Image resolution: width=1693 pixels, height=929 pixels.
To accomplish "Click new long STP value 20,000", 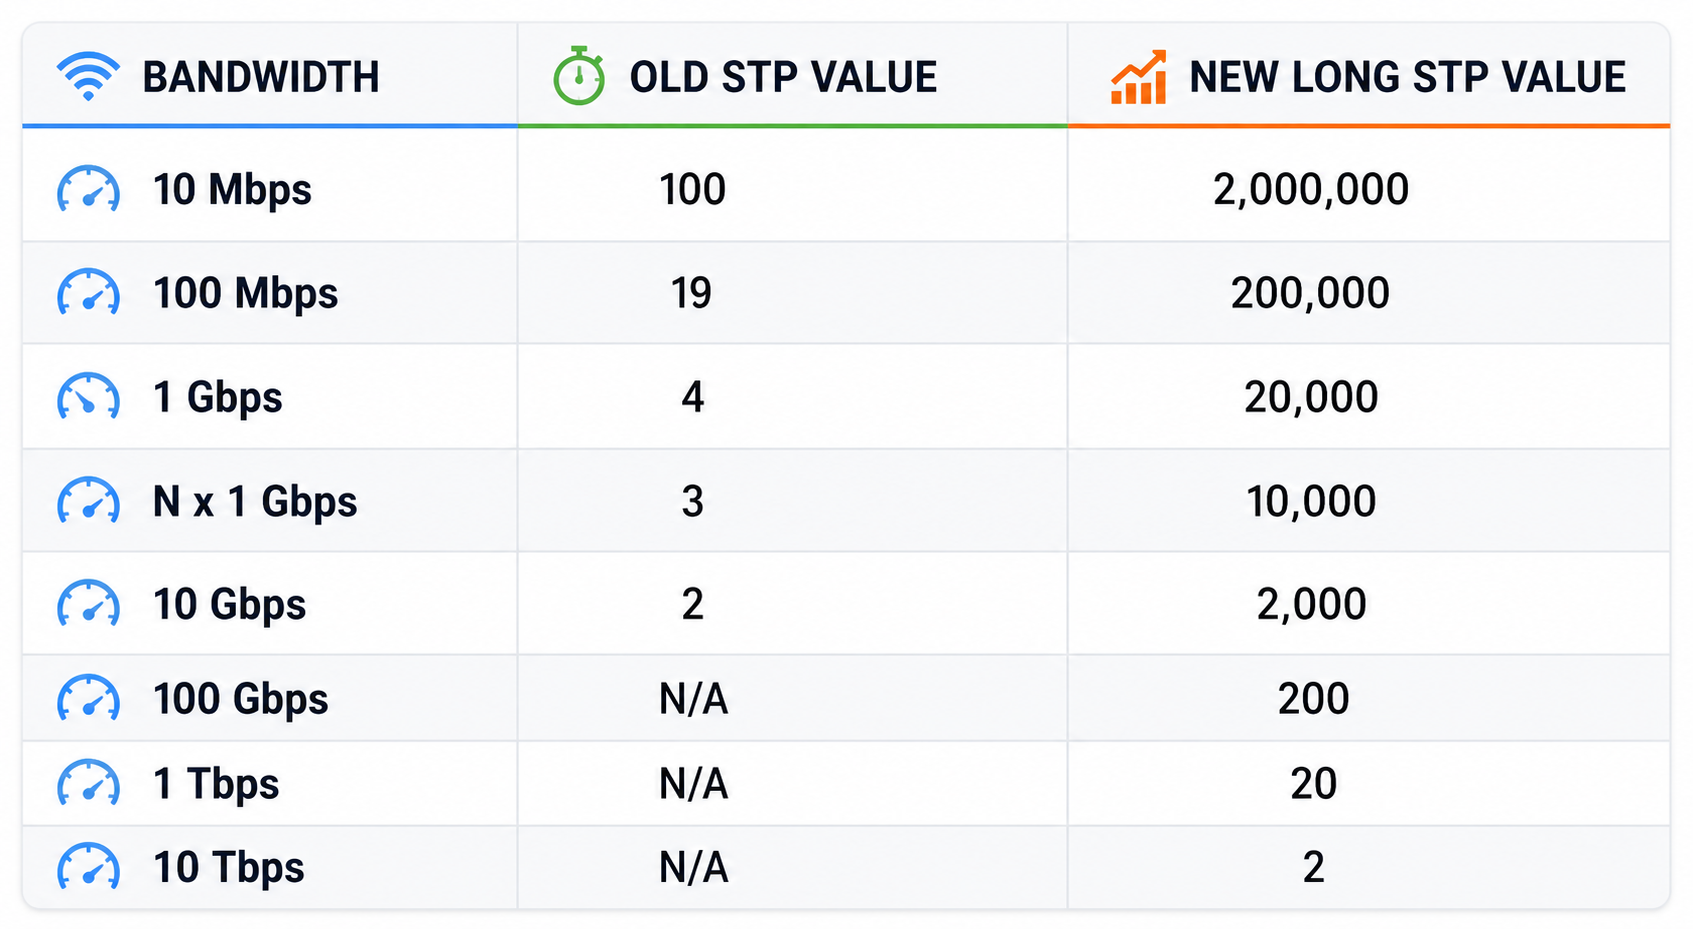I will point(1311,398).
